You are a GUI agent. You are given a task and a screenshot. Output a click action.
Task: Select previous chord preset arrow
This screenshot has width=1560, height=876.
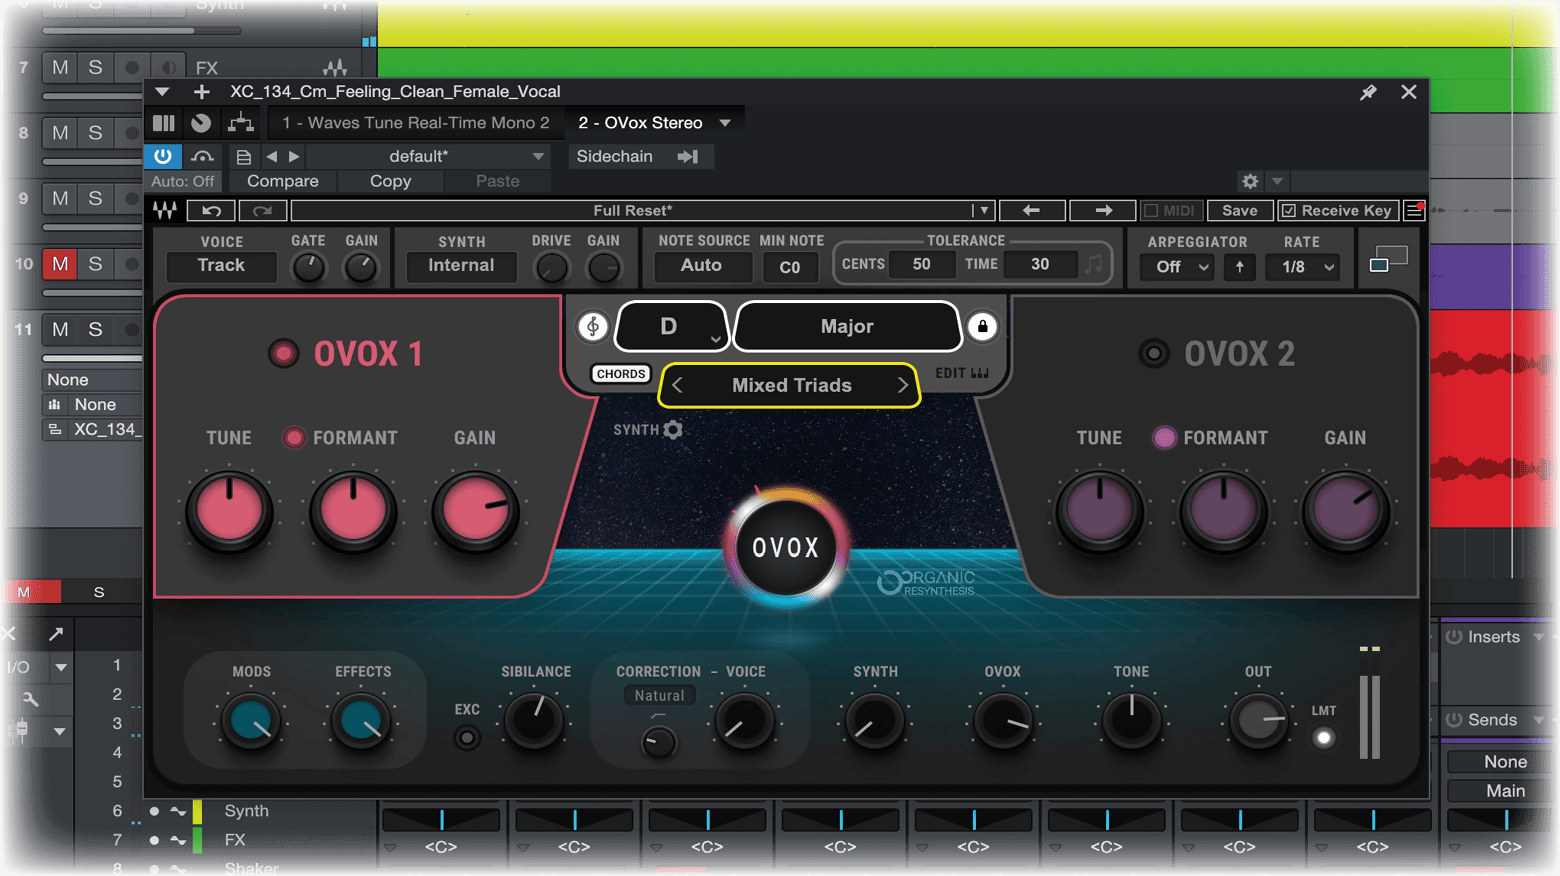pyautogui.click(x=678, y=385)
